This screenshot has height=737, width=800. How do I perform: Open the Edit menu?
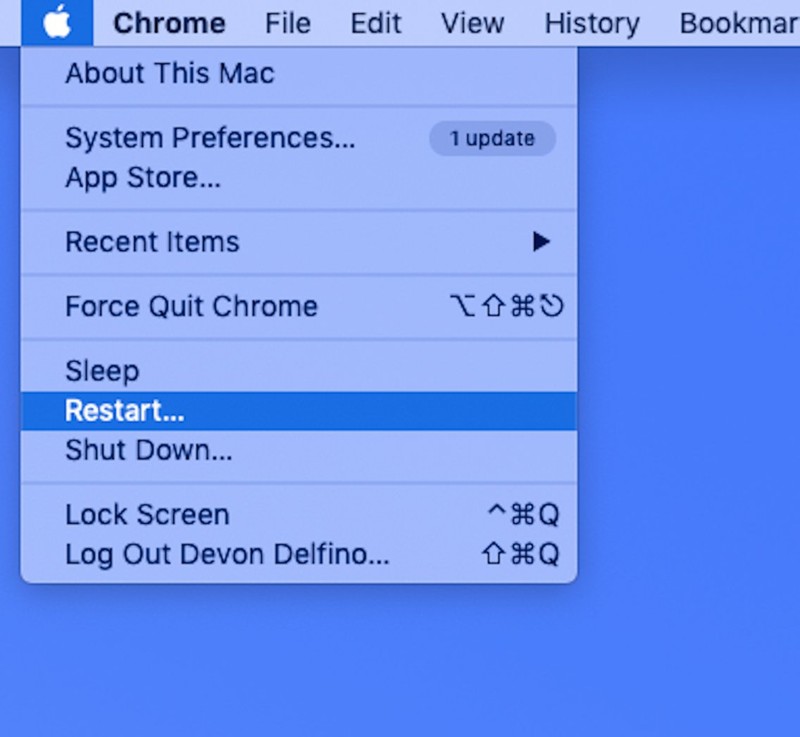[x=376, y=23]
